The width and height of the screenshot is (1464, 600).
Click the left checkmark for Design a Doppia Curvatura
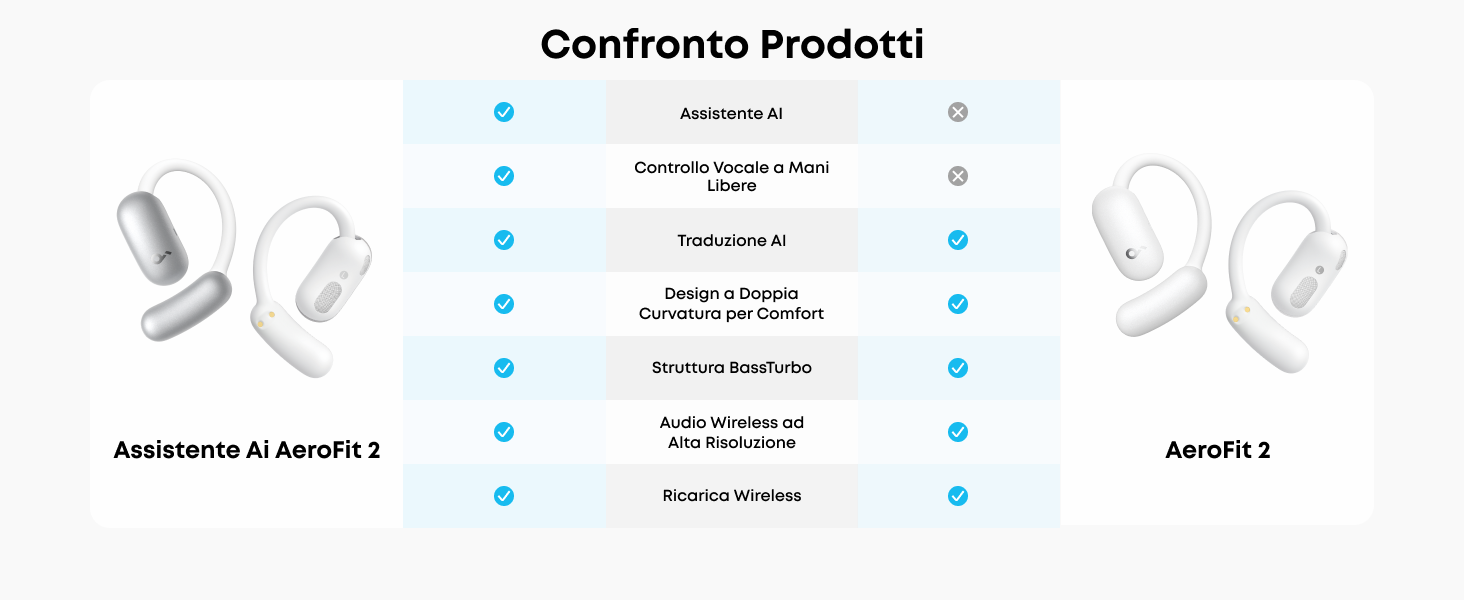(x=504, y=304)
